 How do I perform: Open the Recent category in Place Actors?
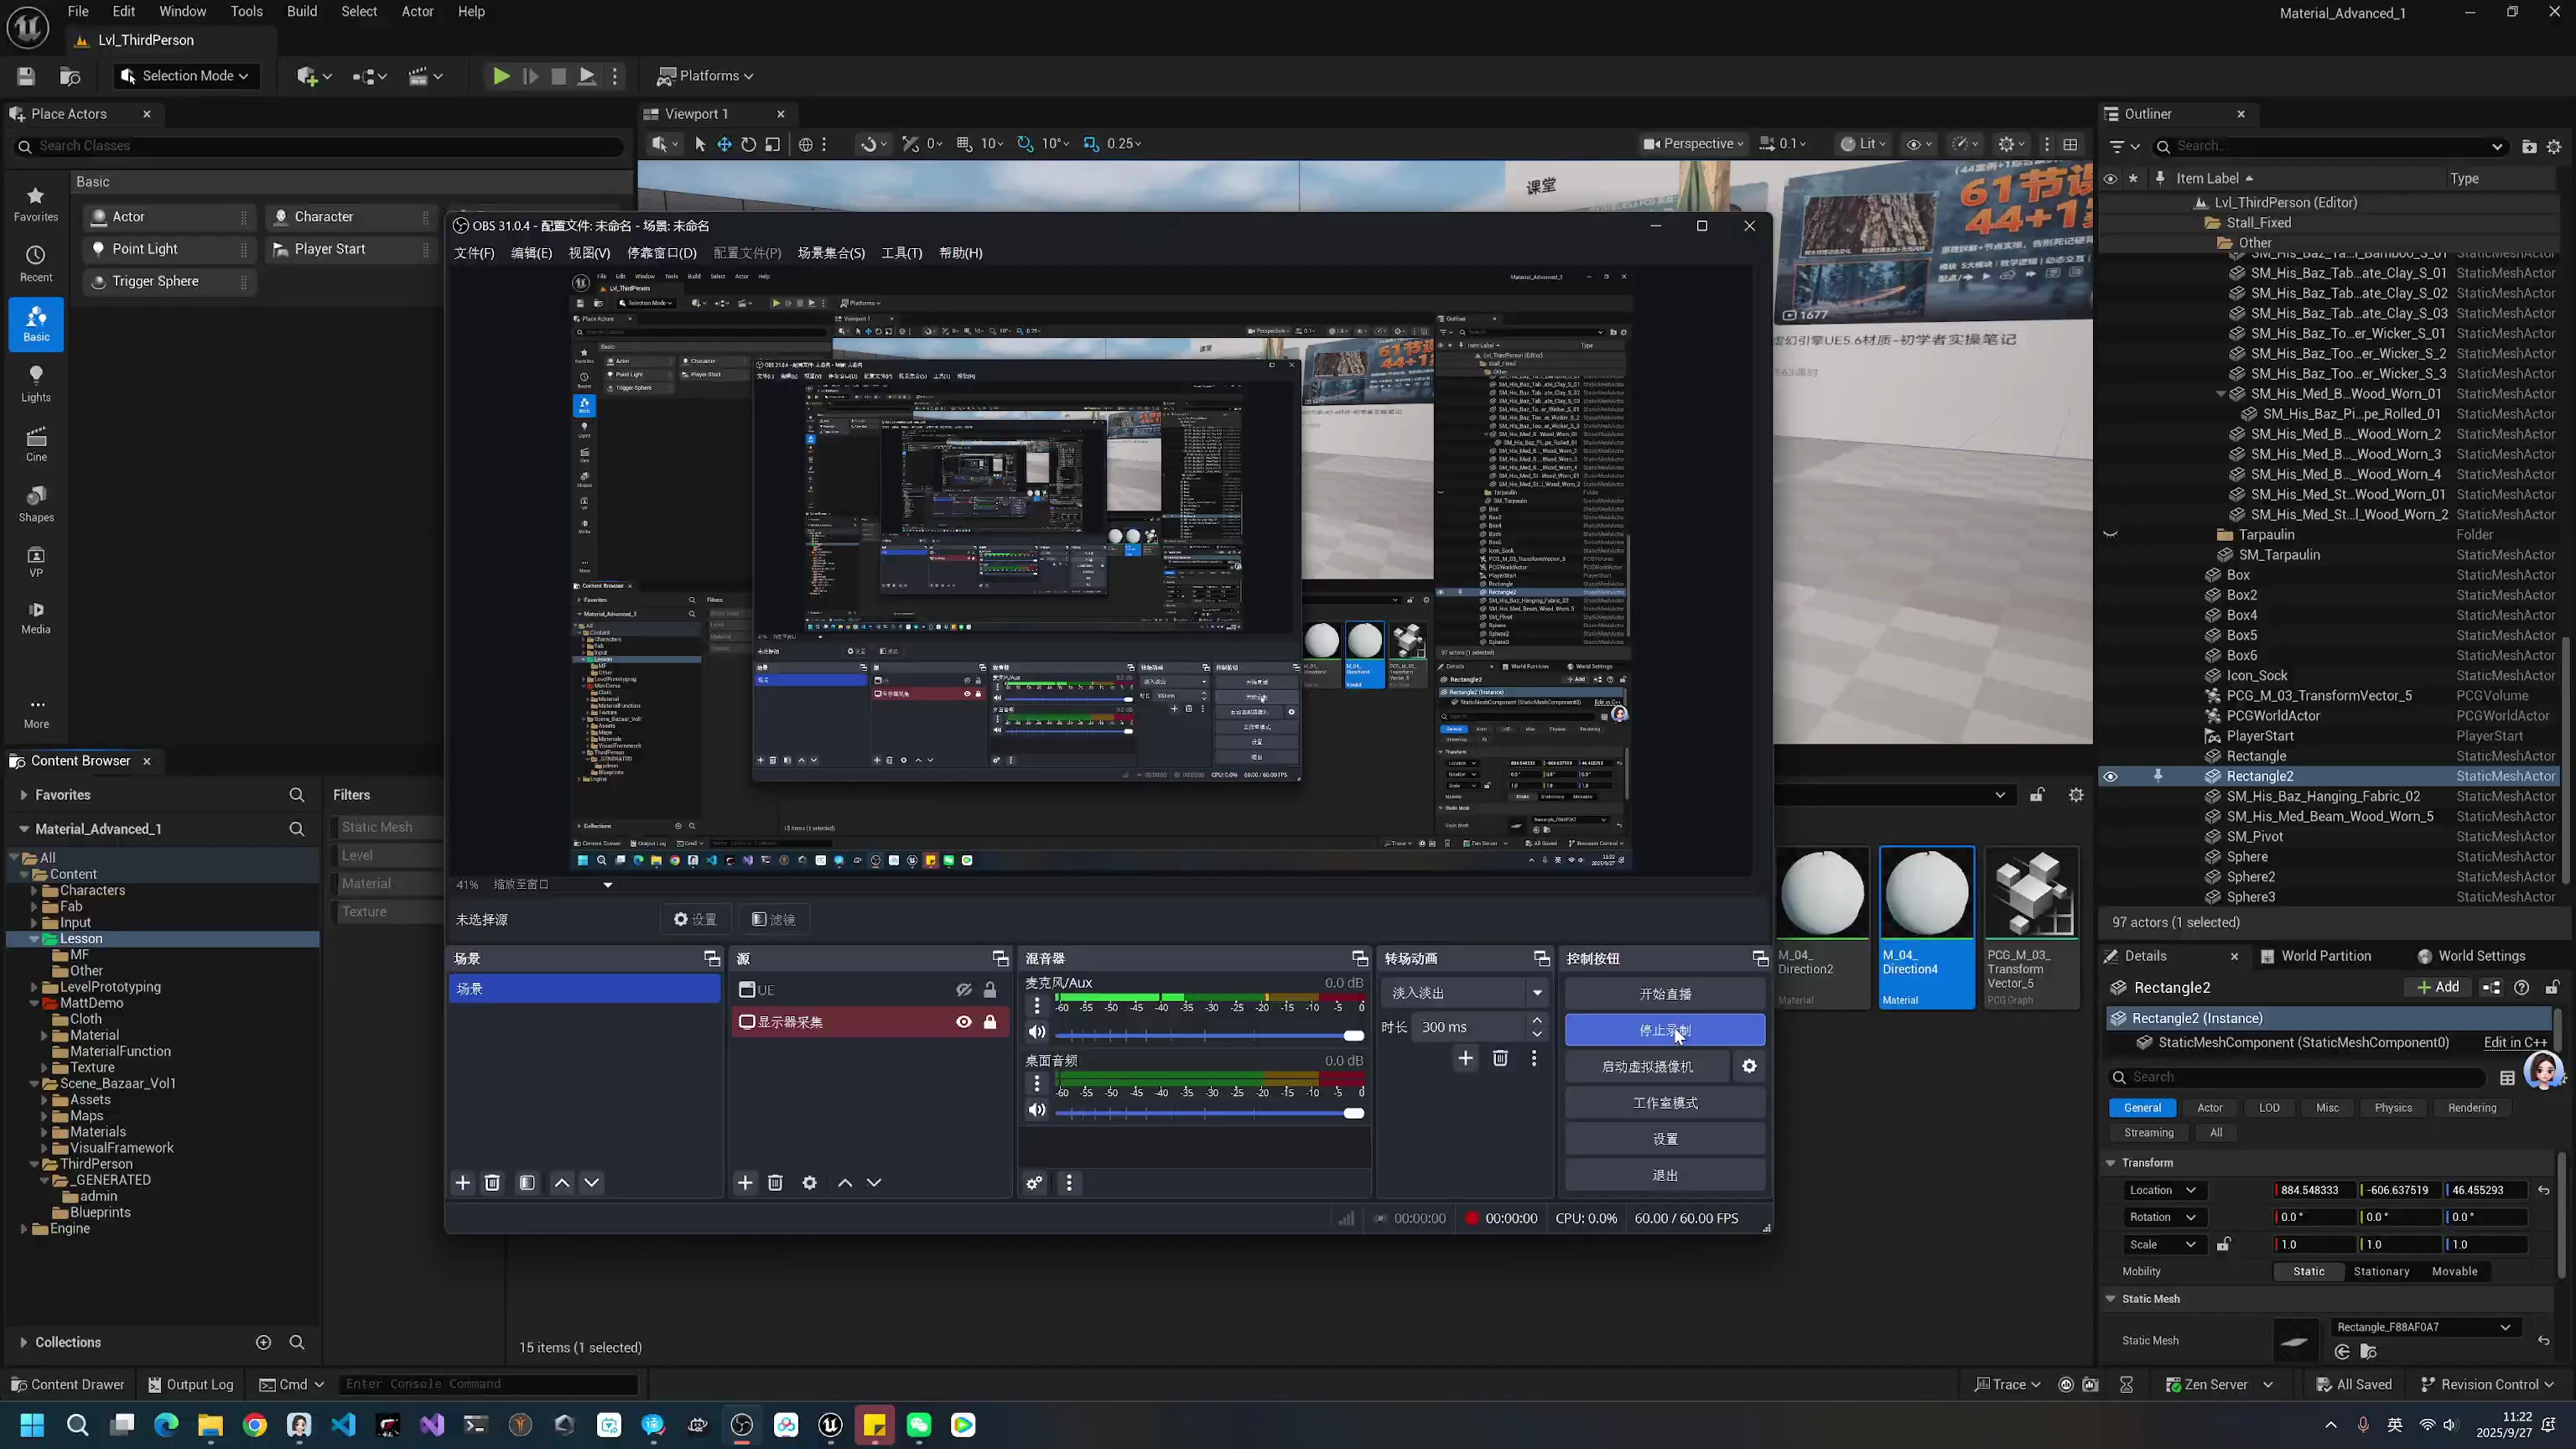point(36,263)
